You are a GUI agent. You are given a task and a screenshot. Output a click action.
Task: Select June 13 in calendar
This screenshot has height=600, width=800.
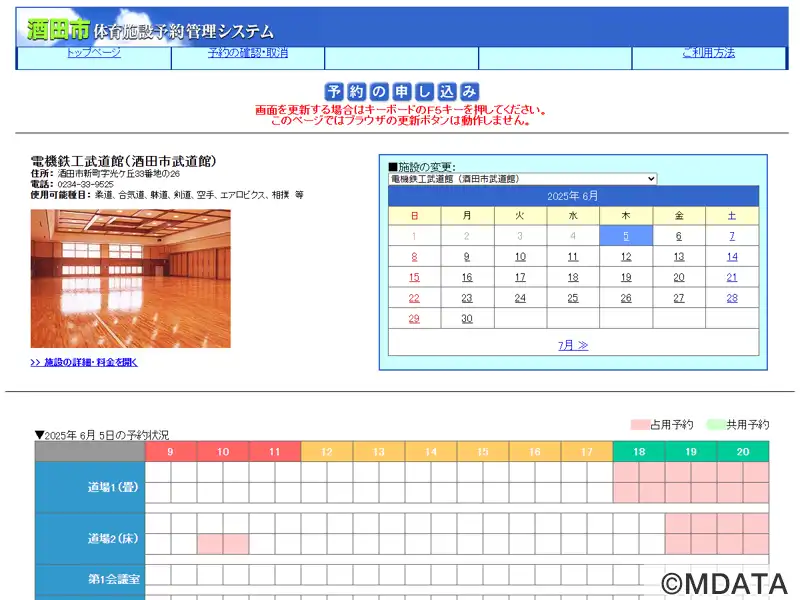tap(679, 257)
